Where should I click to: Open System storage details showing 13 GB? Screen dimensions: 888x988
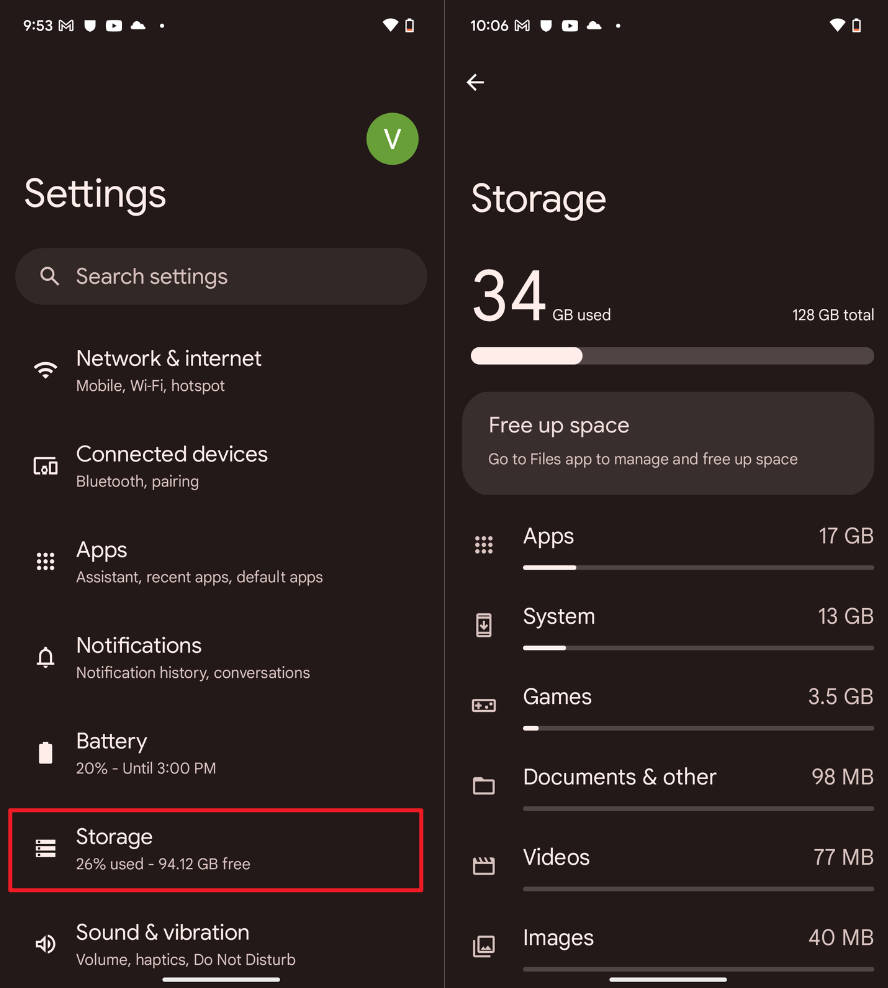coord(697,624)
